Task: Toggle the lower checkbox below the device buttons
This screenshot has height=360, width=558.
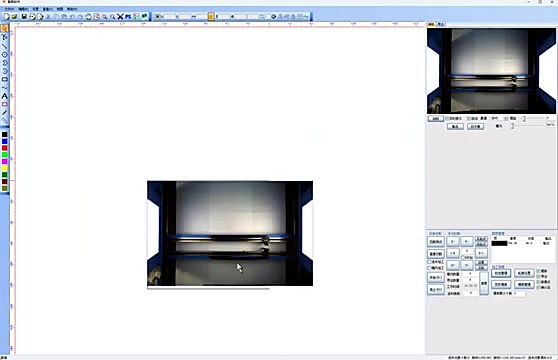Action: [x=430, y=268]
